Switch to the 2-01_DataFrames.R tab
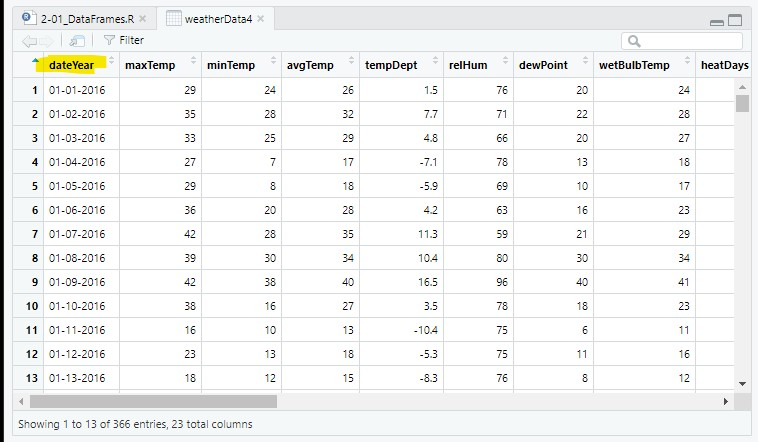The image size is (758, 442). click(x=84, y=19)
